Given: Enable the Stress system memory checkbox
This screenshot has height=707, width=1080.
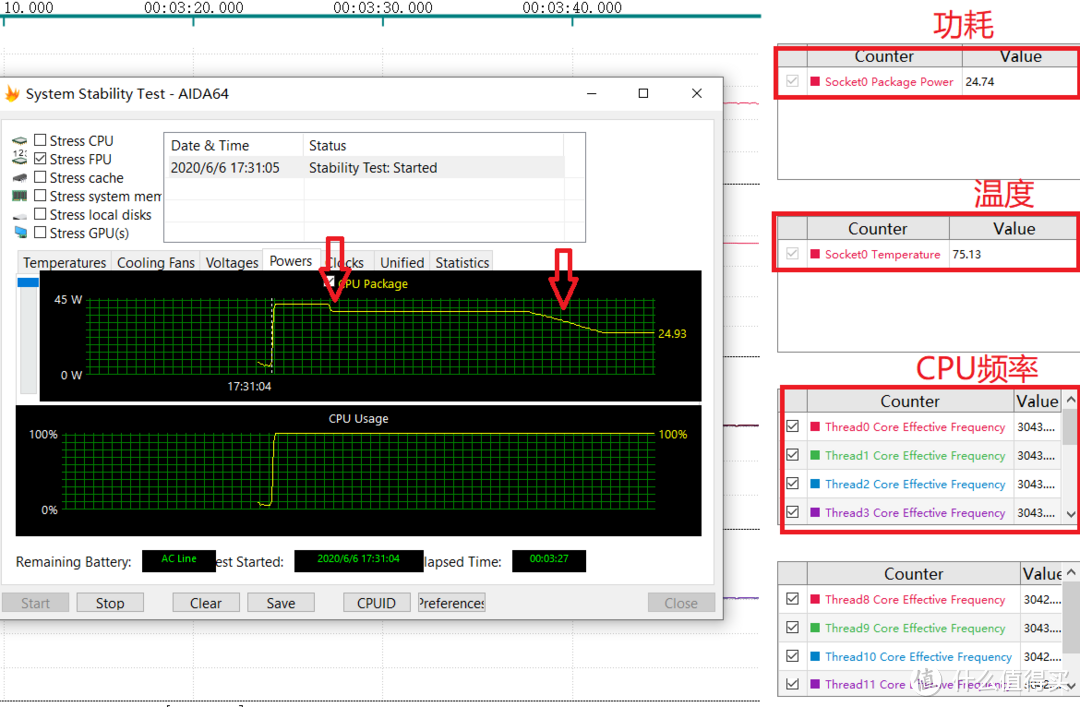Looking at the screenshot, I should [41, 196].
